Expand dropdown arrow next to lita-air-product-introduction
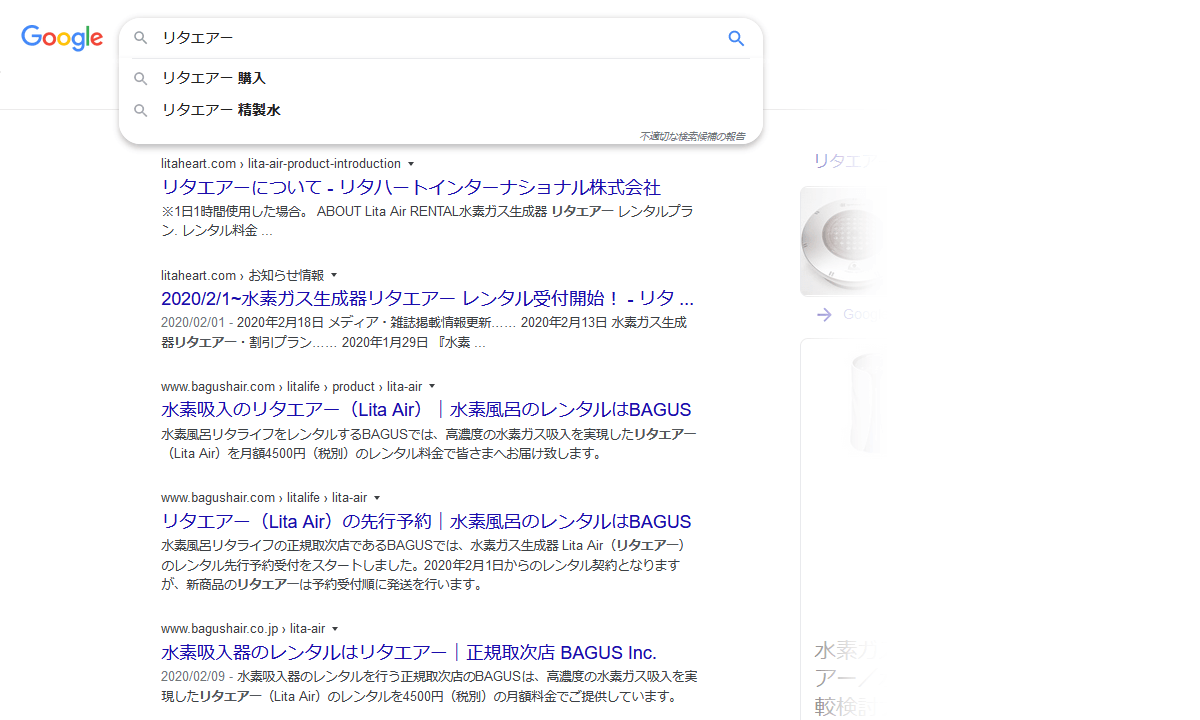1200x720 pixels. pyautogui.click(x=411, y=163)
